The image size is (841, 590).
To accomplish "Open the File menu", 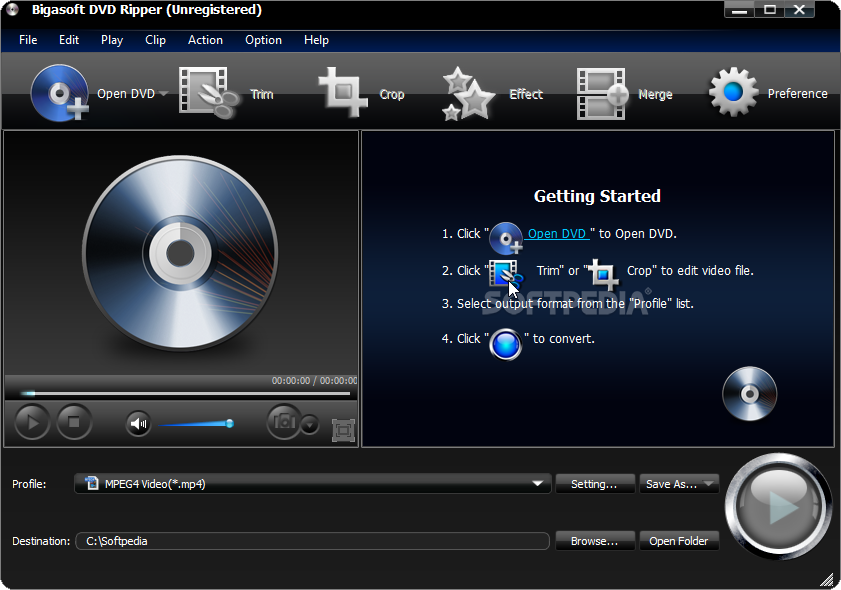I will click(28, 40).
